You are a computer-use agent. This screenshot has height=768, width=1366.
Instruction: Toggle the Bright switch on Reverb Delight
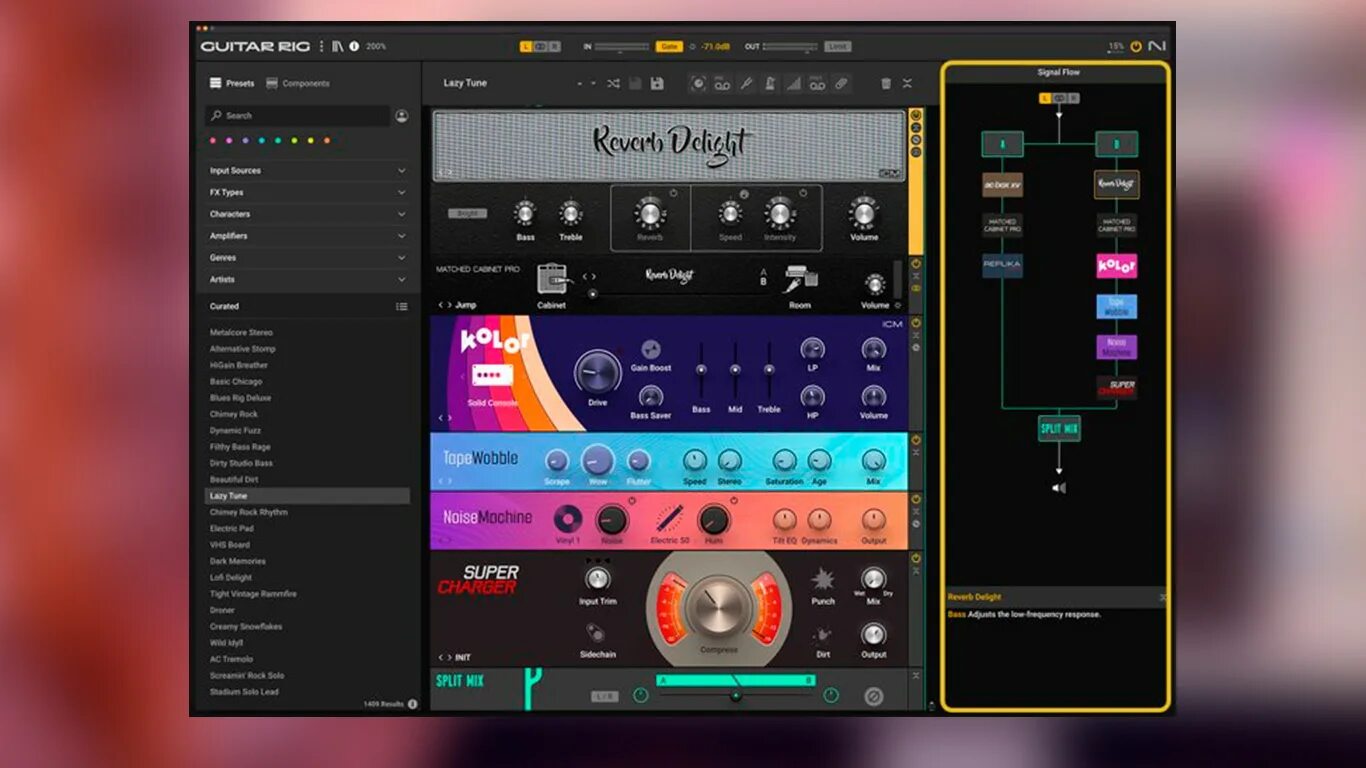click(467, 213)
